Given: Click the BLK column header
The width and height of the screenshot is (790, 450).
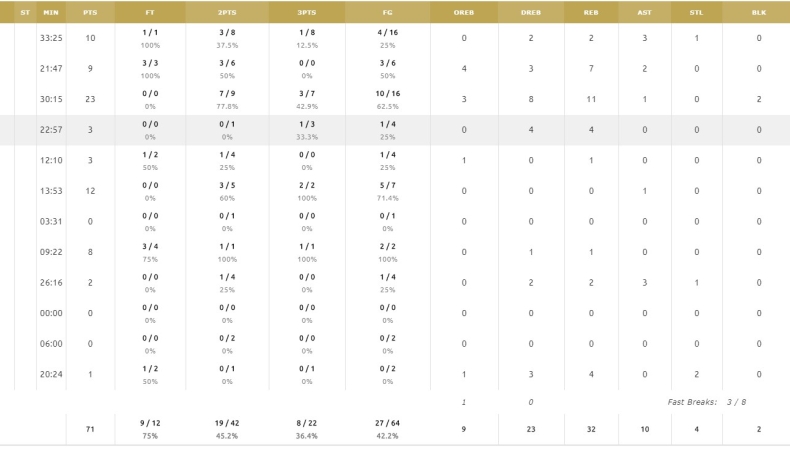Looking at the screenshot, I should tap(759, 12).
